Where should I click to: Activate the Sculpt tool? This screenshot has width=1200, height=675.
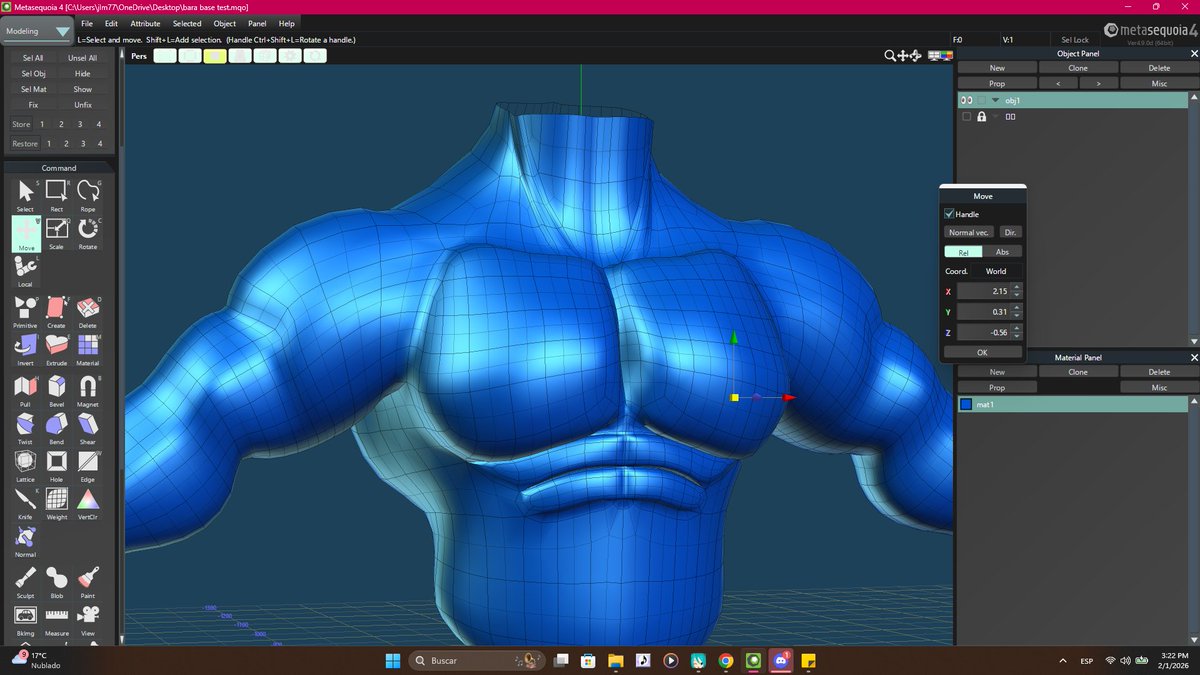pos(26,583)
